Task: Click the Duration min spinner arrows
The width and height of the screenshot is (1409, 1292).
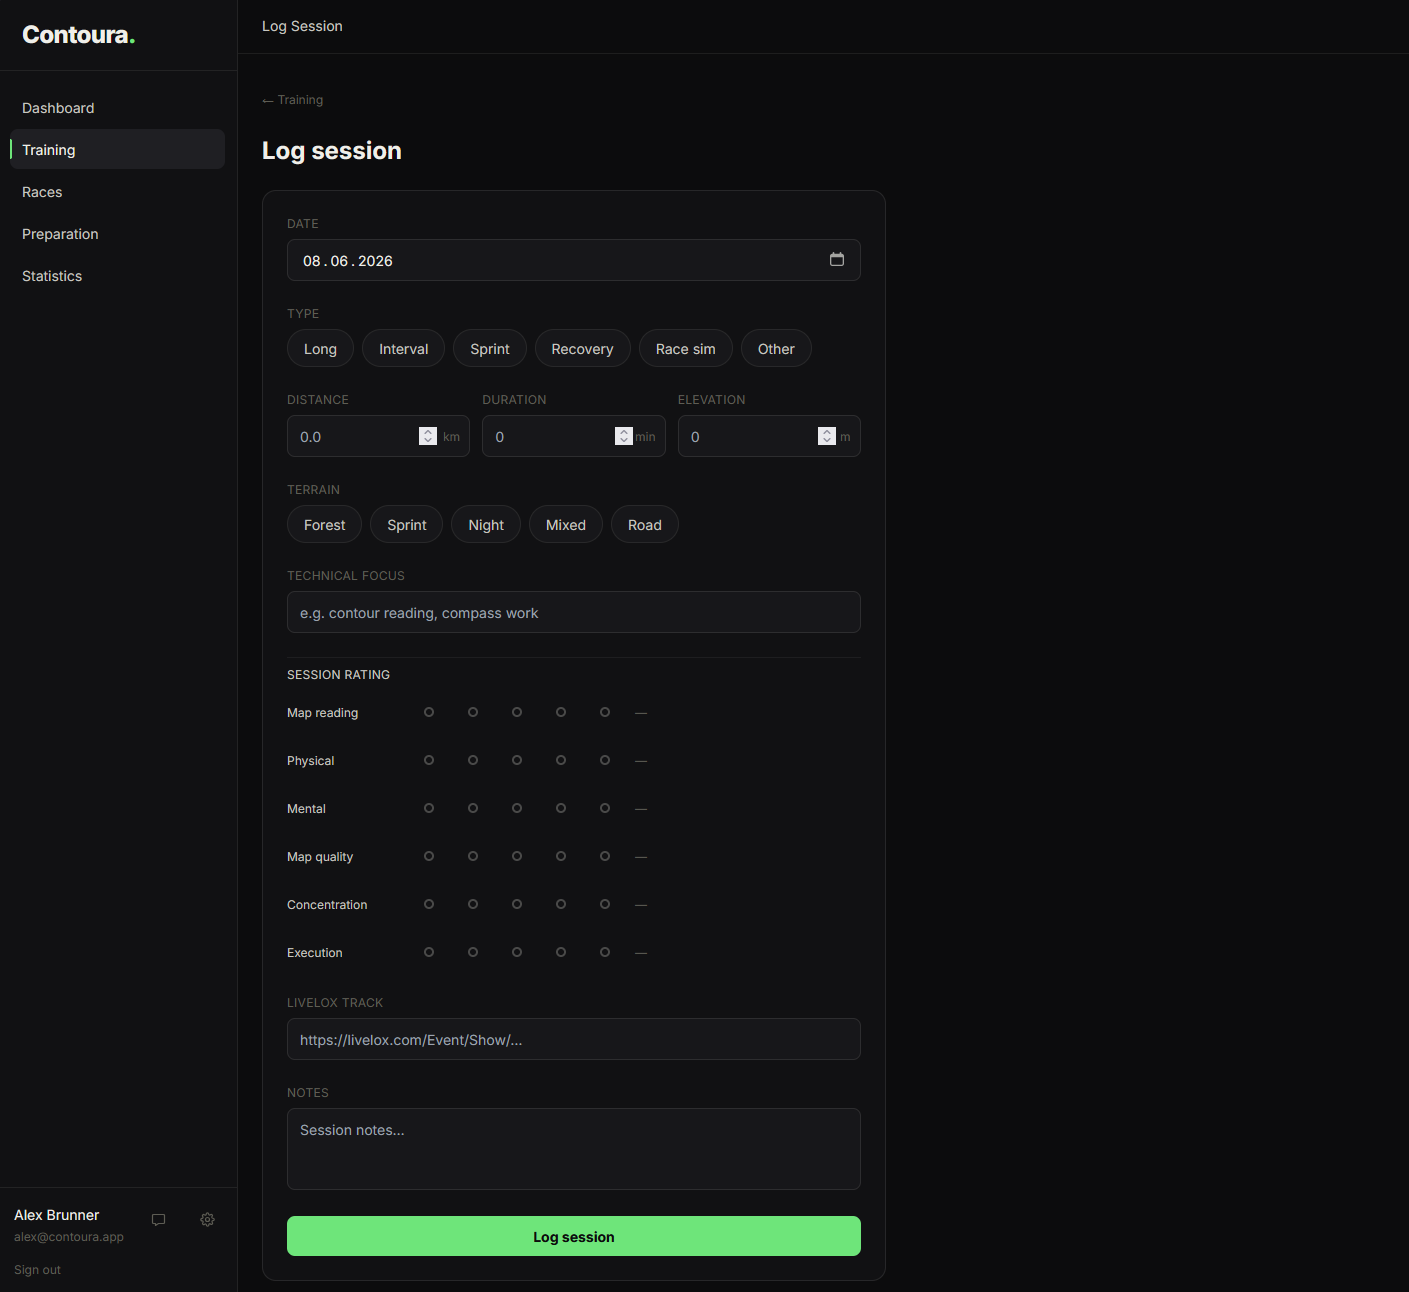Action: pos(624,436)
